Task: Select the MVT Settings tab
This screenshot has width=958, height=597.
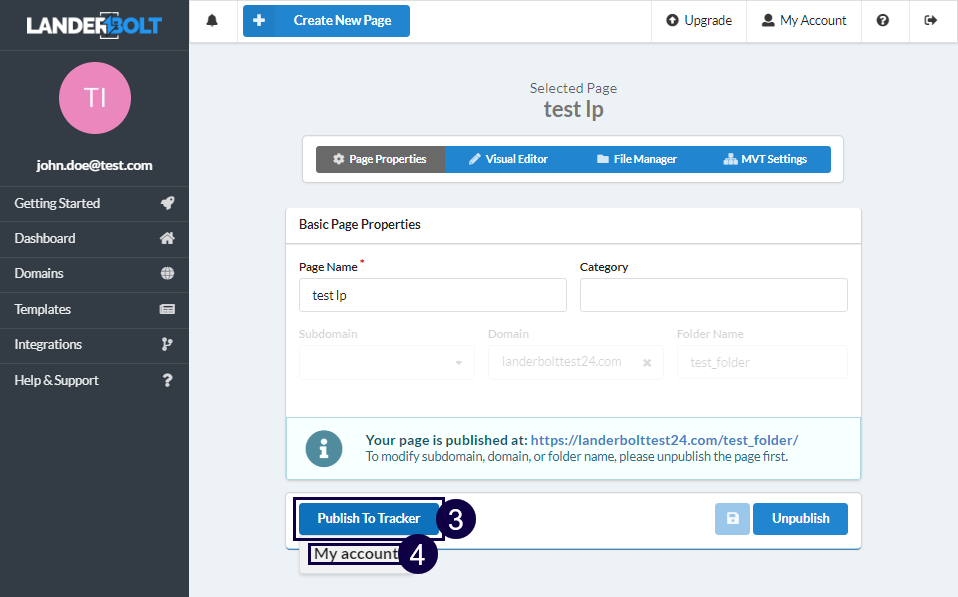Action: [765, 159]
